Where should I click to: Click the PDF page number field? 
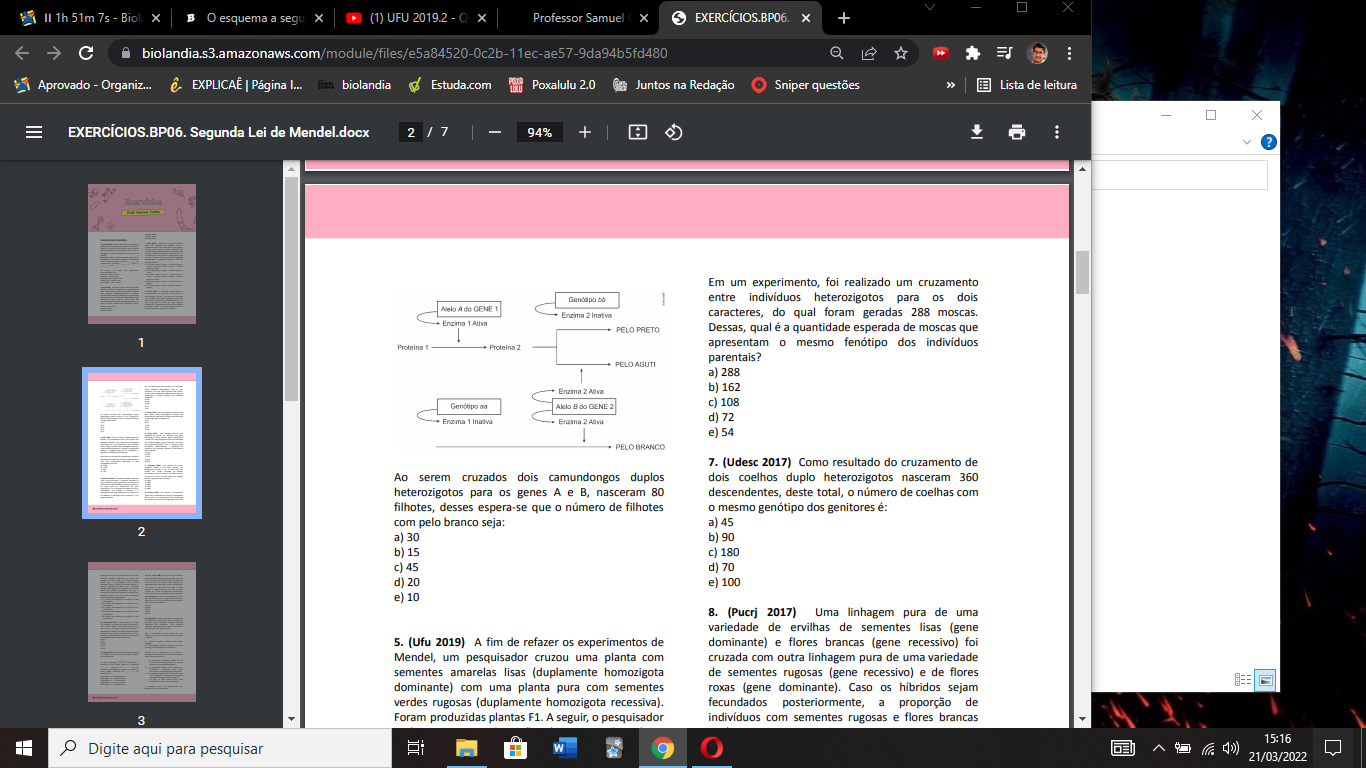tap(410, 132)
